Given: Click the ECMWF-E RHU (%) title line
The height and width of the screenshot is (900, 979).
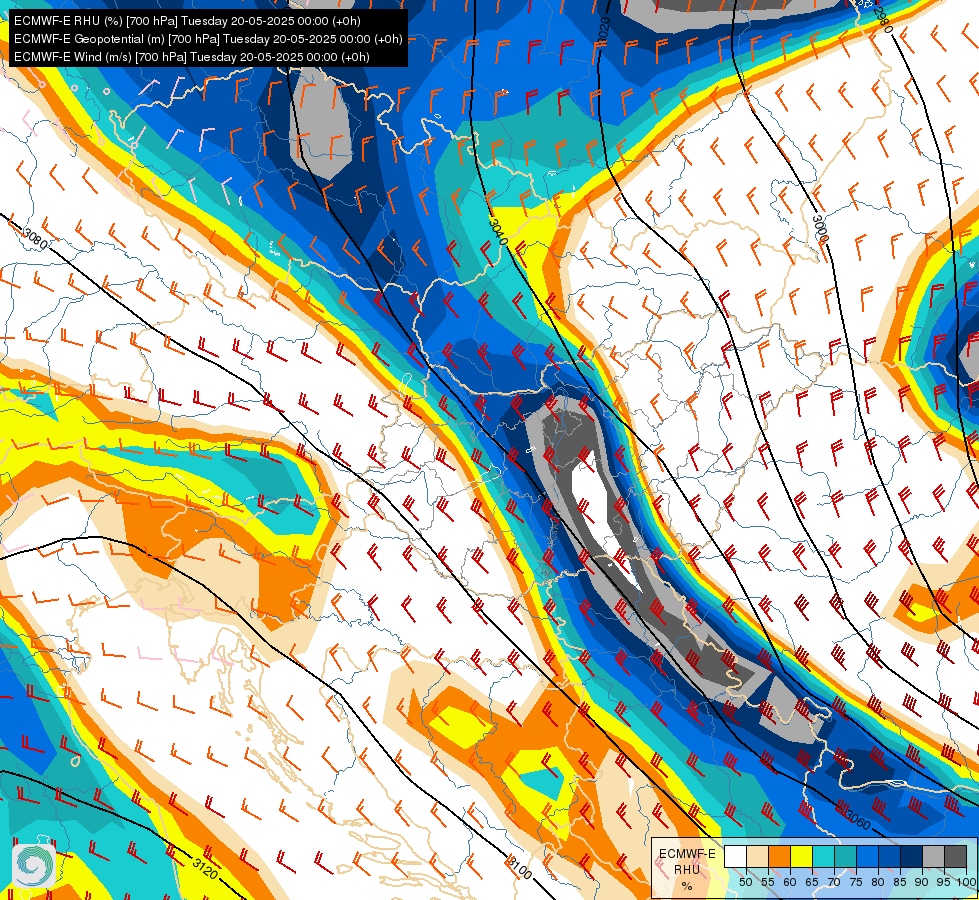Looking at the screenshot, I should click(x=187, y=21).
